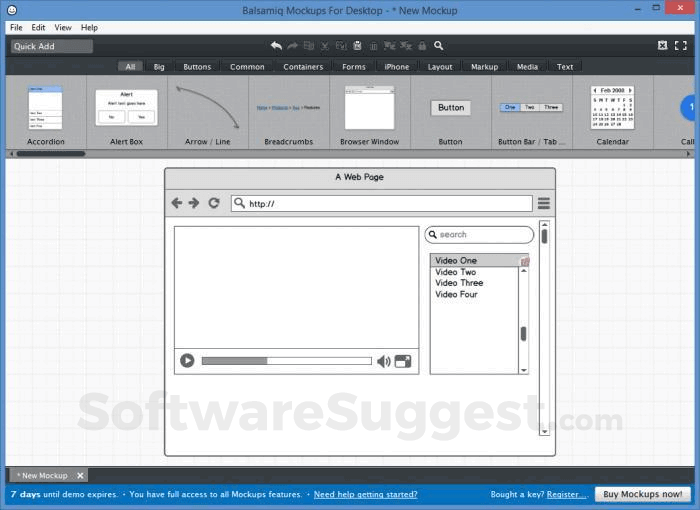Click Buy Mockups now button
This screenshot has height=510, width=700.
643,494
